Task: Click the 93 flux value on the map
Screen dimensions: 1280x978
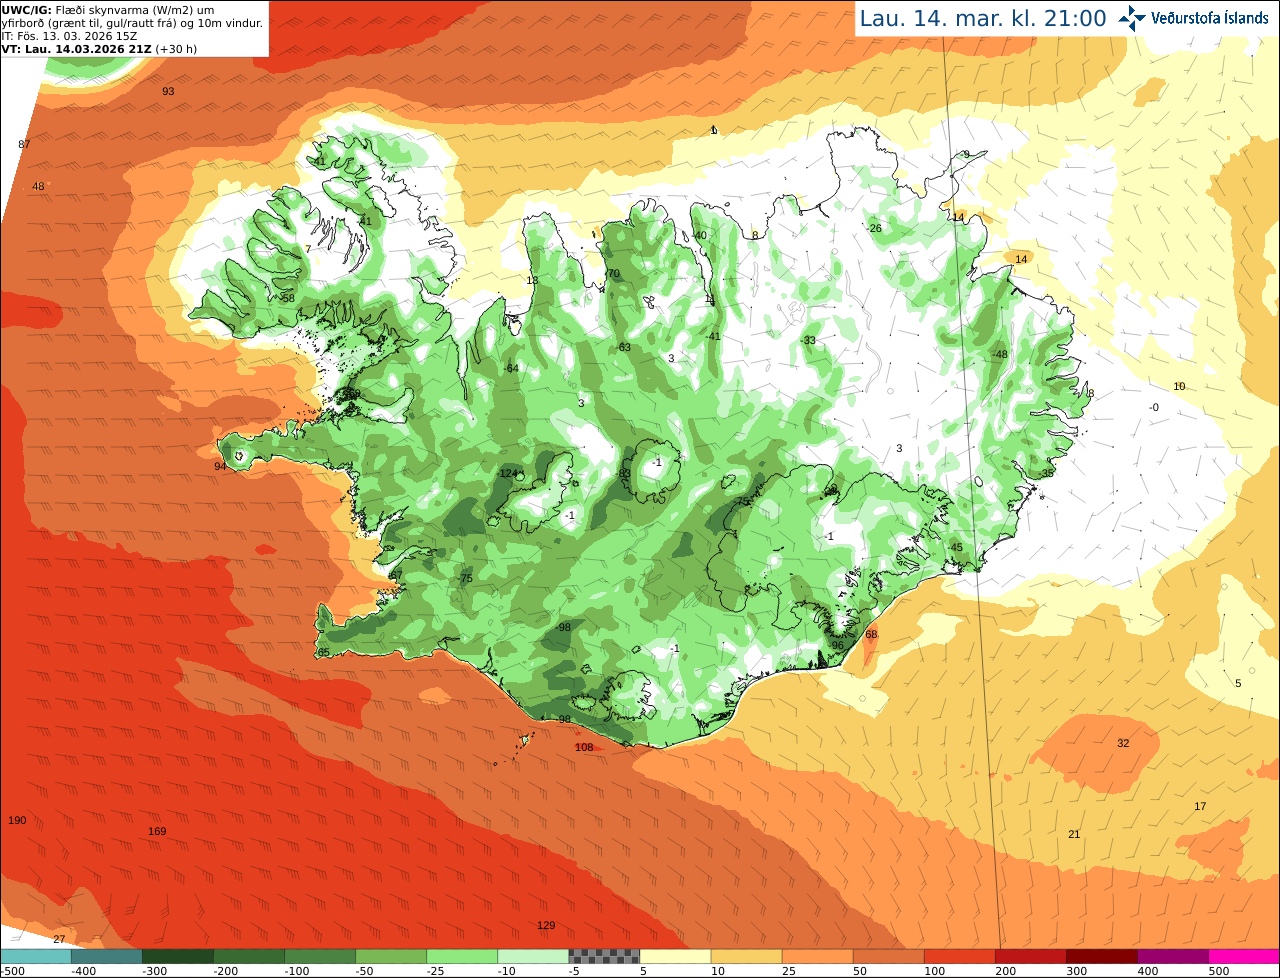Action: pos(168,91)
